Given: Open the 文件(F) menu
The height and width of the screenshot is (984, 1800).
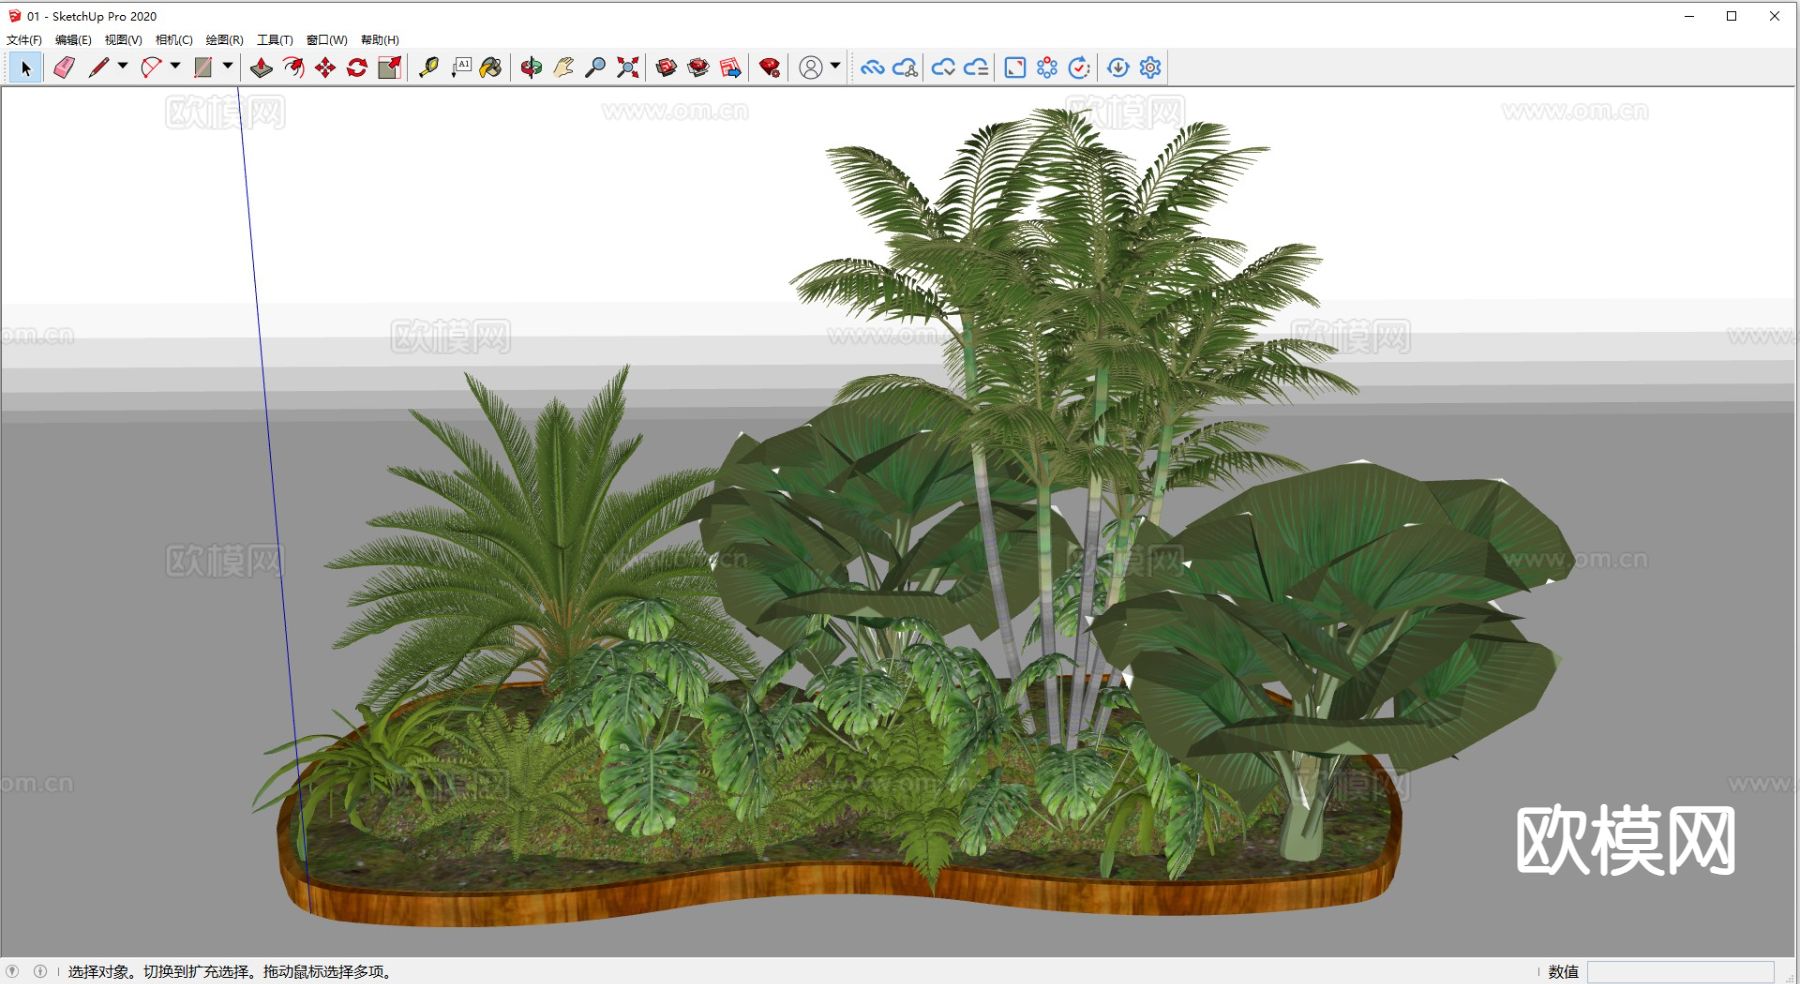Looking at the screenshot, I should (x=24, y=40).
